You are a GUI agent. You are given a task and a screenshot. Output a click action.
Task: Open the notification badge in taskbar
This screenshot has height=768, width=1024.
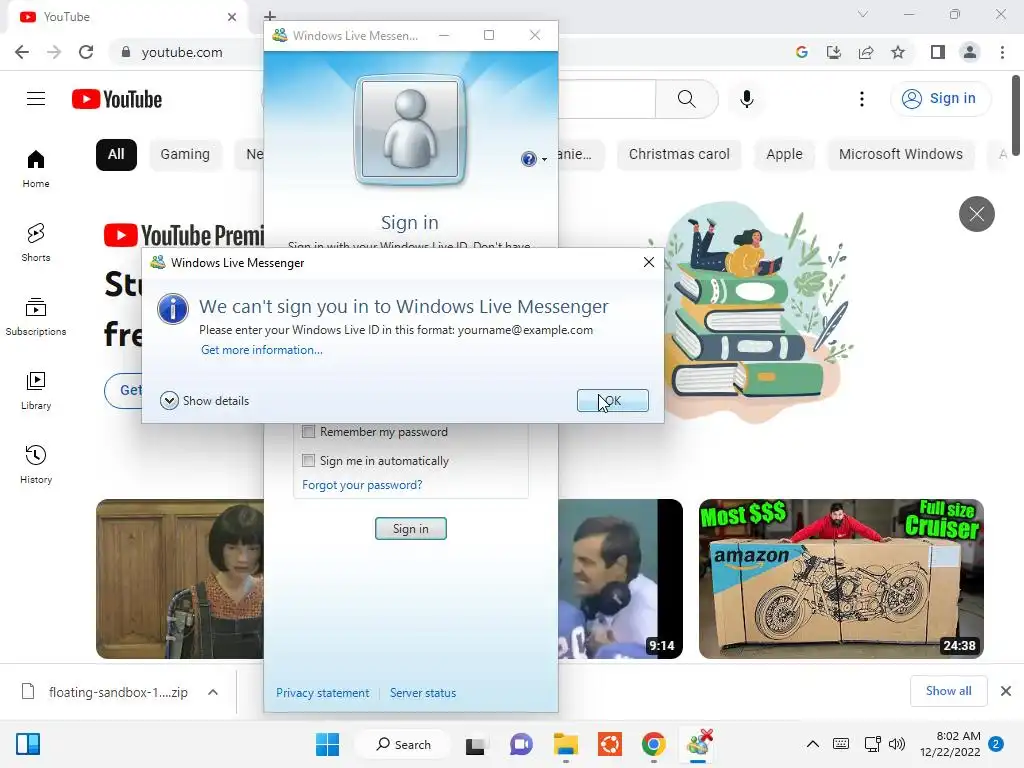[x=996, y=744]
